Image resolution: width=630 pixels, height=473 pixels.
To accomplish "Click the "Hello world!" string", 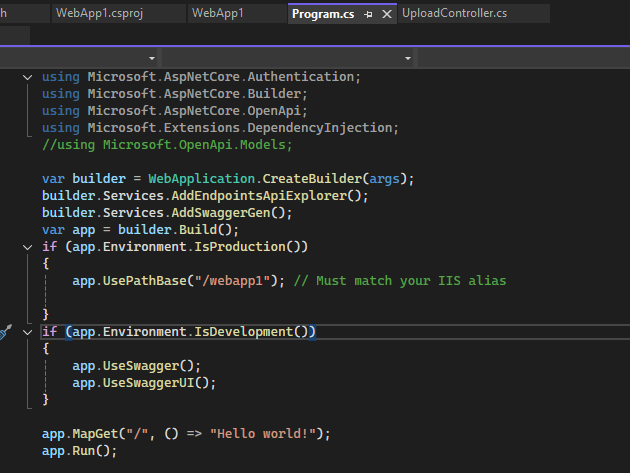I will tap(262, 434).
